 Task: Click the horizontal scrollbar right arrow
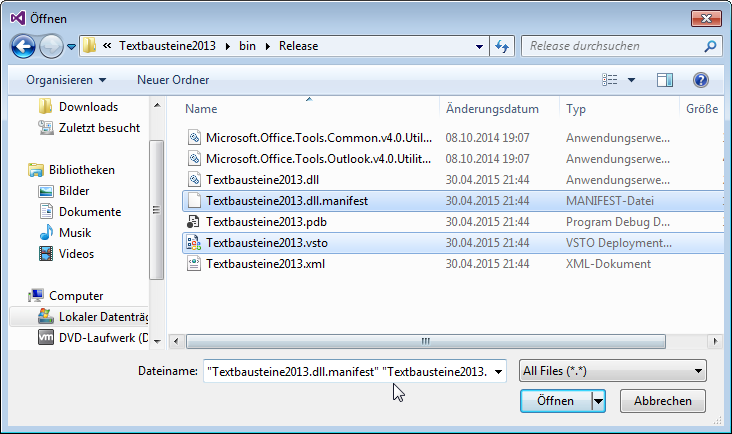click(x=715, y=341)
